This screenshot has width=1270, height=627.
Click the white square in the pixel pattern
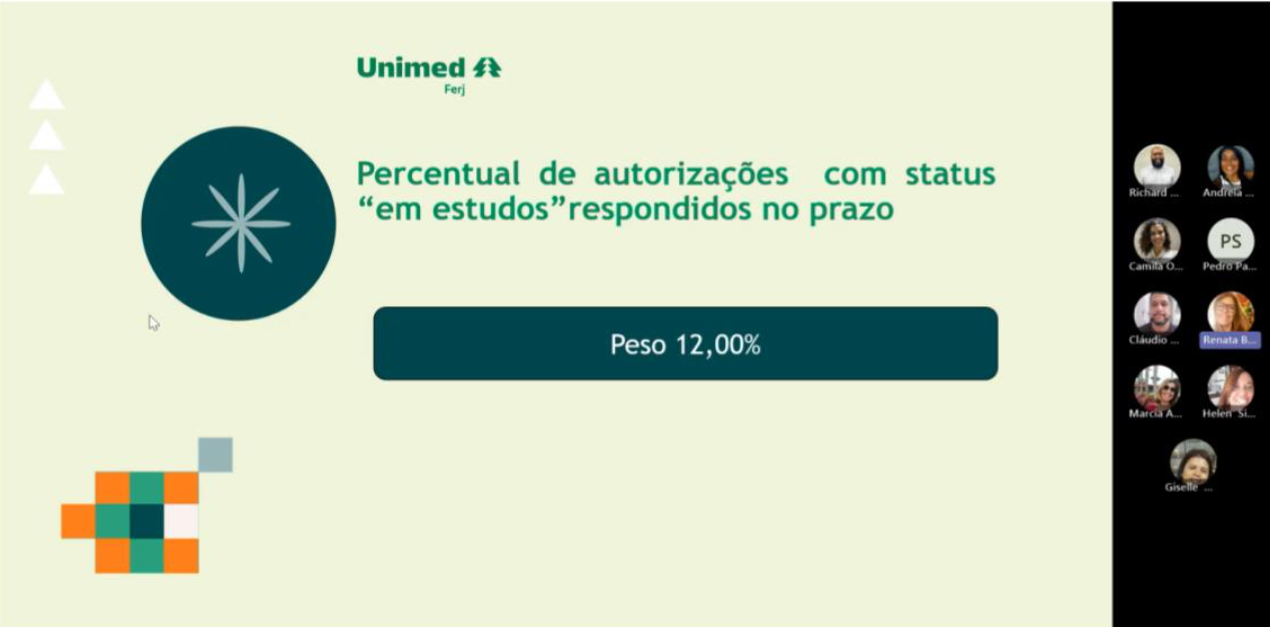(x=181, y=521)
